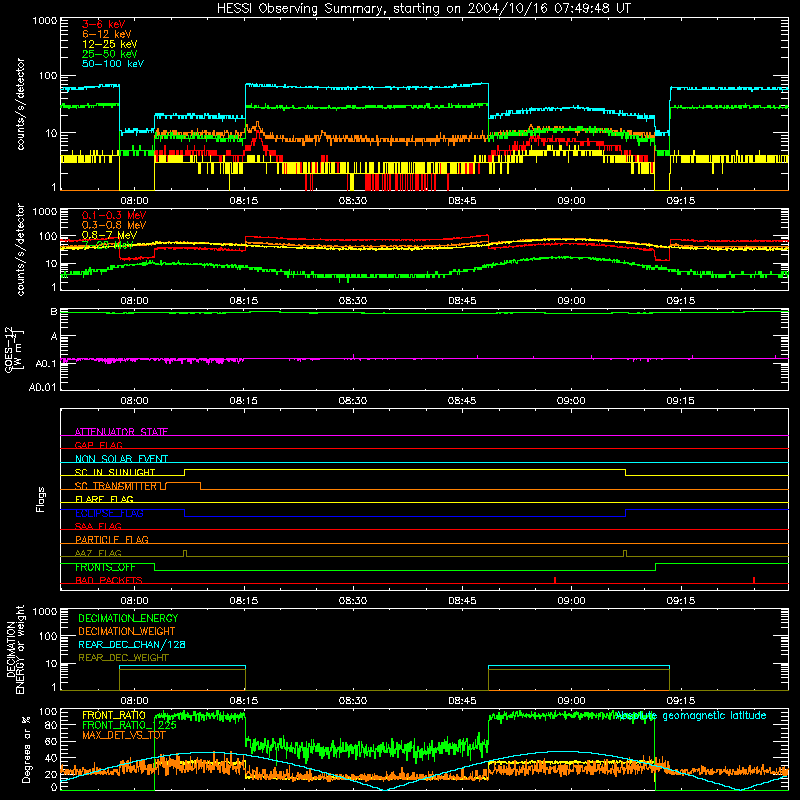Viewport: 800px width, 800px height.
Task: Click the 09:00 tick label under MeV panel
Action: tap(571, 301)
